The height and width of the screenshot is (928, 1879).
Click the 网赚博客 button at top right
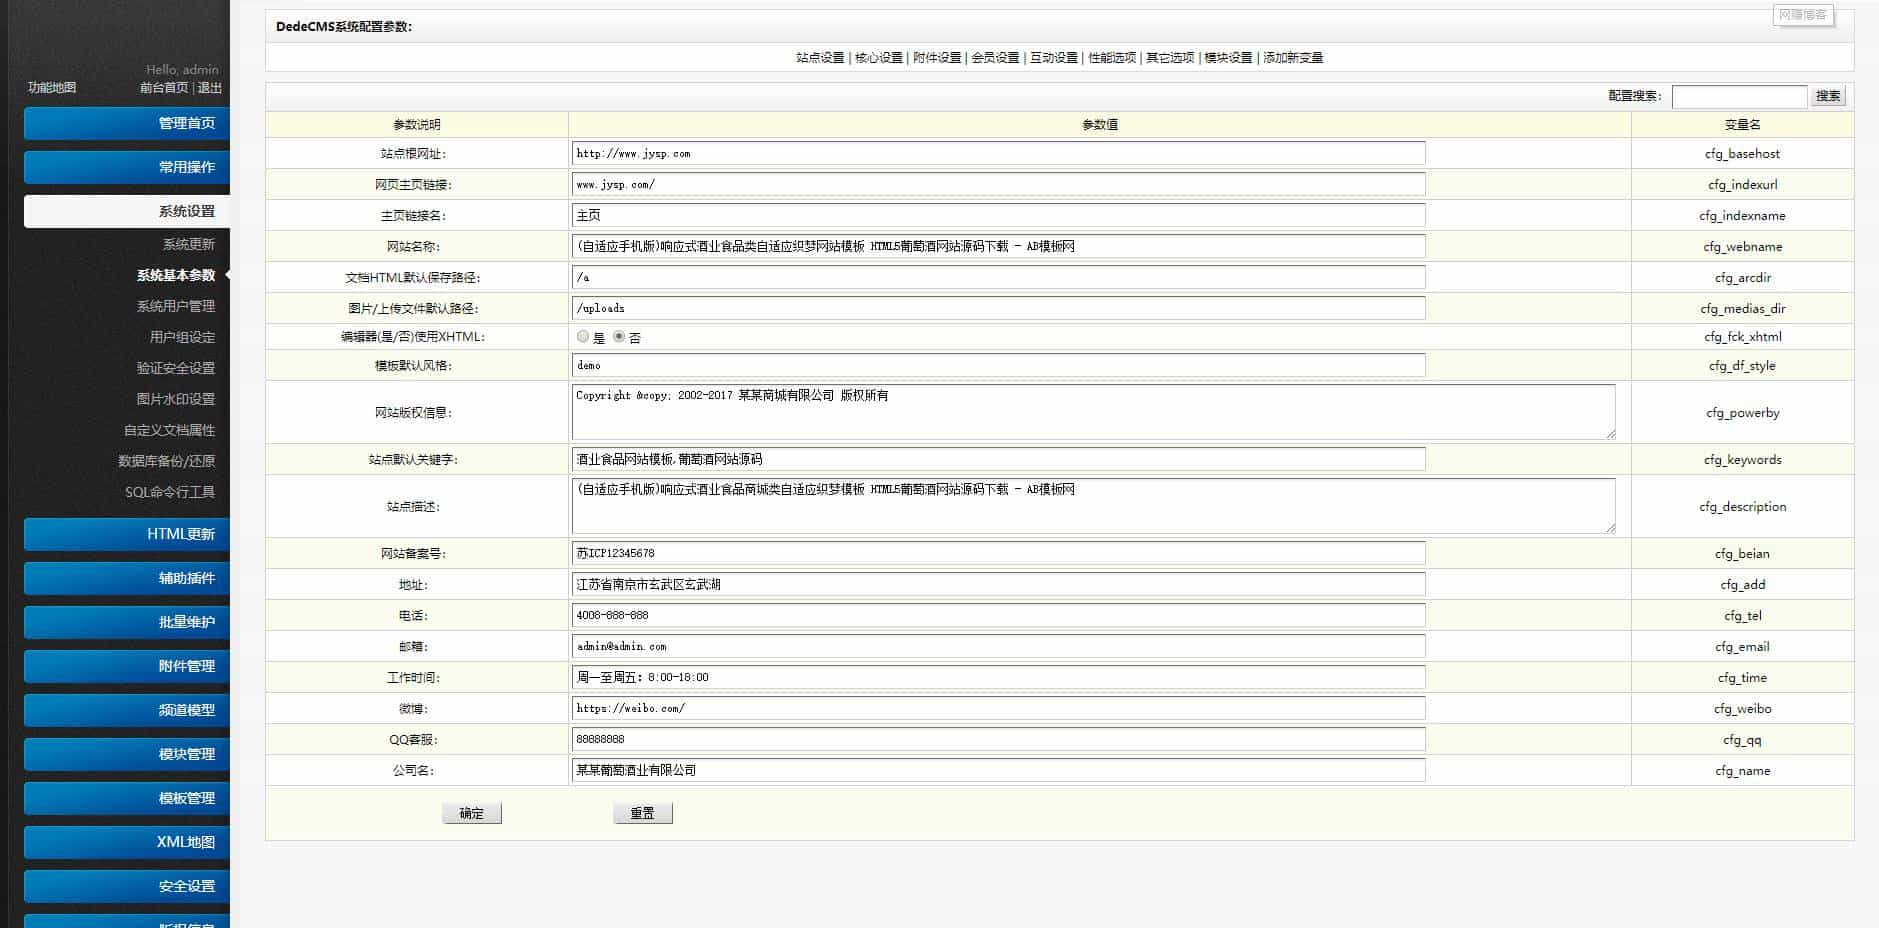(x=1806, y=16)
